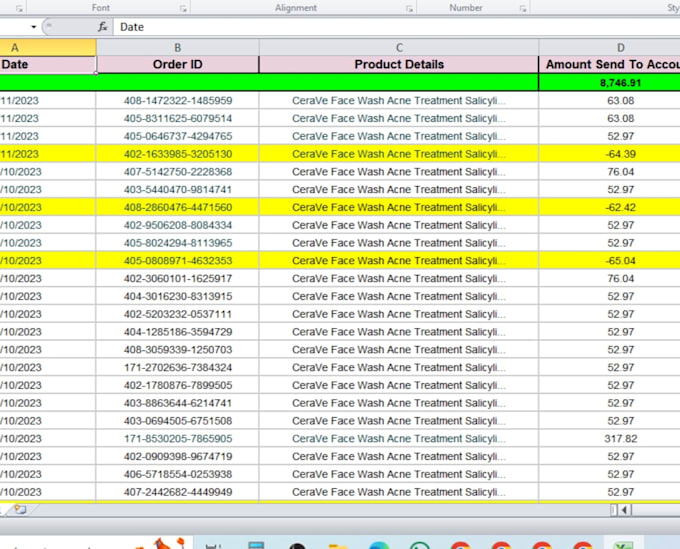Select order ID 402-1780876-7899505
The image size is (680, 549).
pyautogui.click(x=177, y=385)
